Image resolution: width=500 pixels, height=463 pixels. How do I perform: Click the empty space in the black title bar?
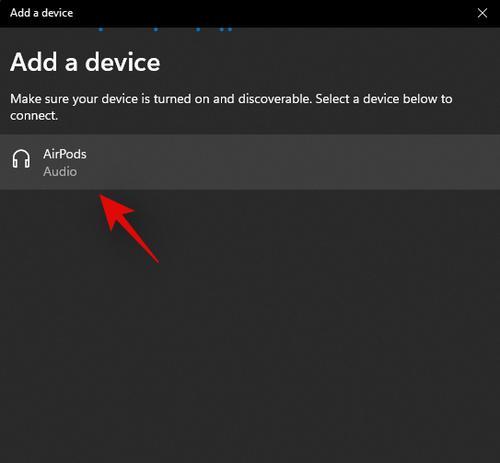(x=273, y=13)
